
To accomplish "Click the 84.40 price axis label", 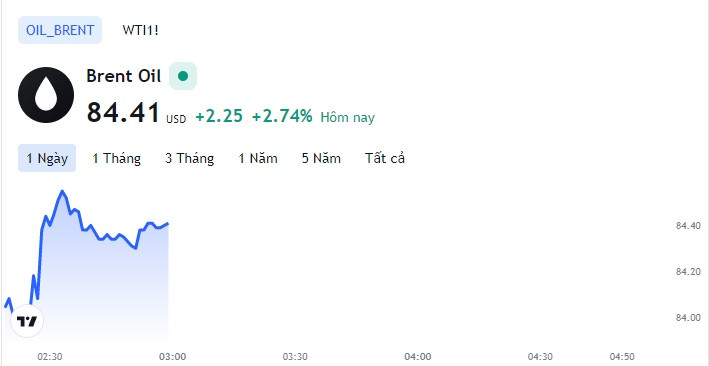I will click(x=688, y=226).
